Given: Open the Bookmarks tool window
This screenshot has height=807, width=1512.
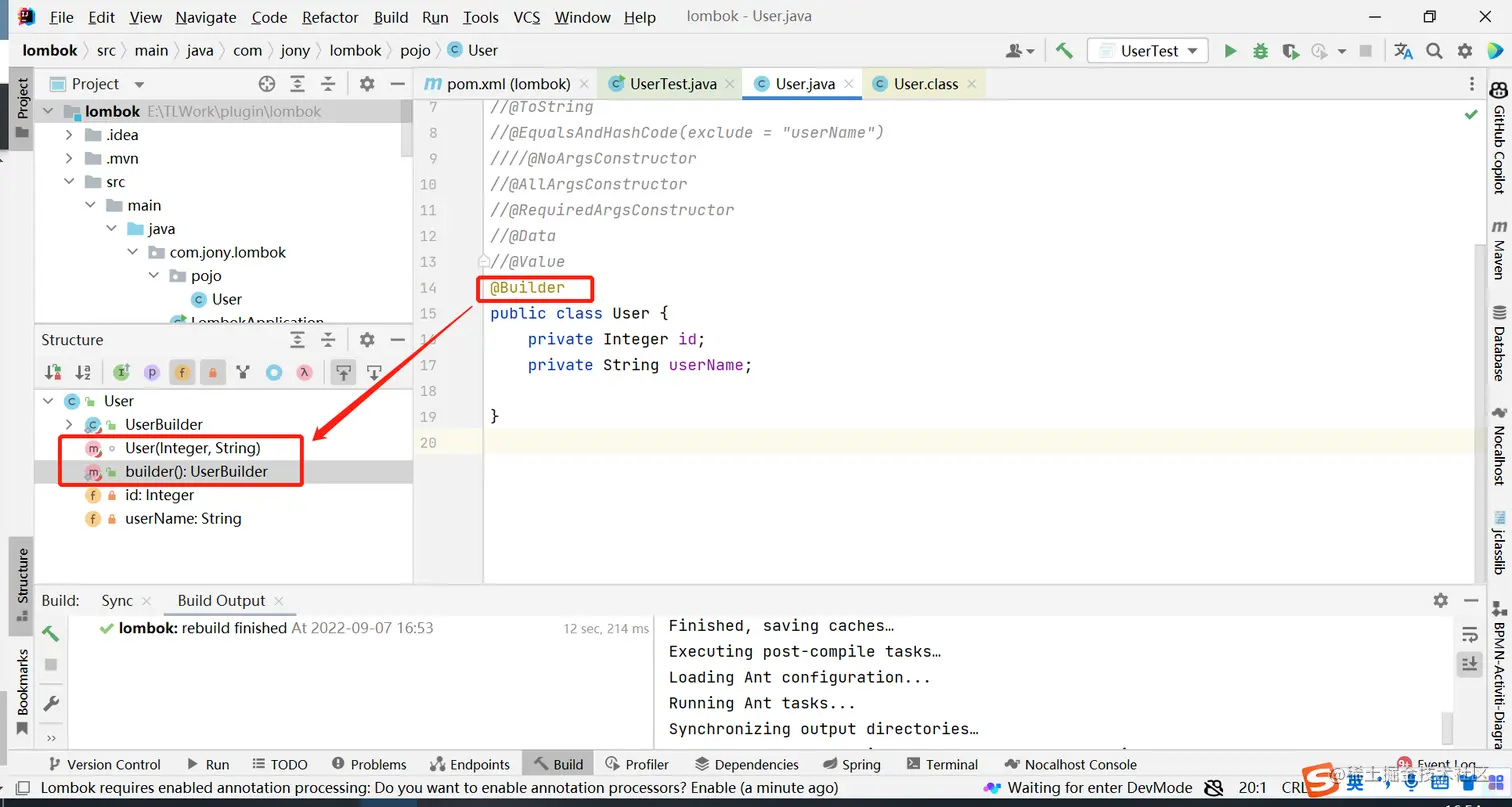Looking at the screenshot, I should (x=22, y=691).
